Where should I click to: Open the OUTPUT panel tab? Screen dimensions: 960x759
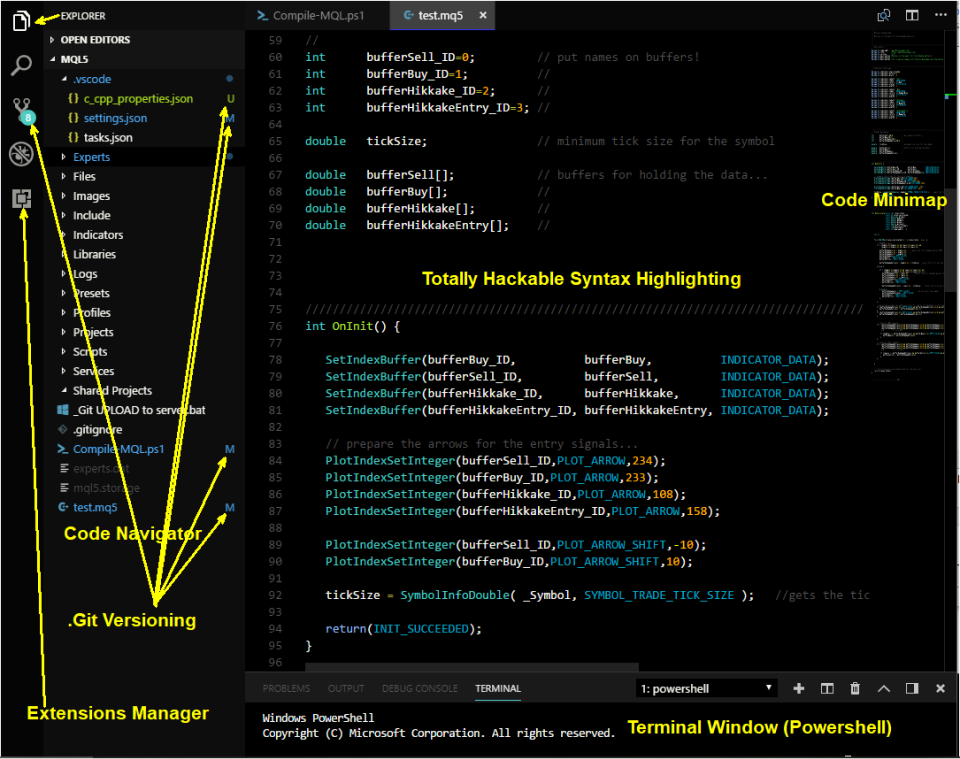click(x=346, y=689)
